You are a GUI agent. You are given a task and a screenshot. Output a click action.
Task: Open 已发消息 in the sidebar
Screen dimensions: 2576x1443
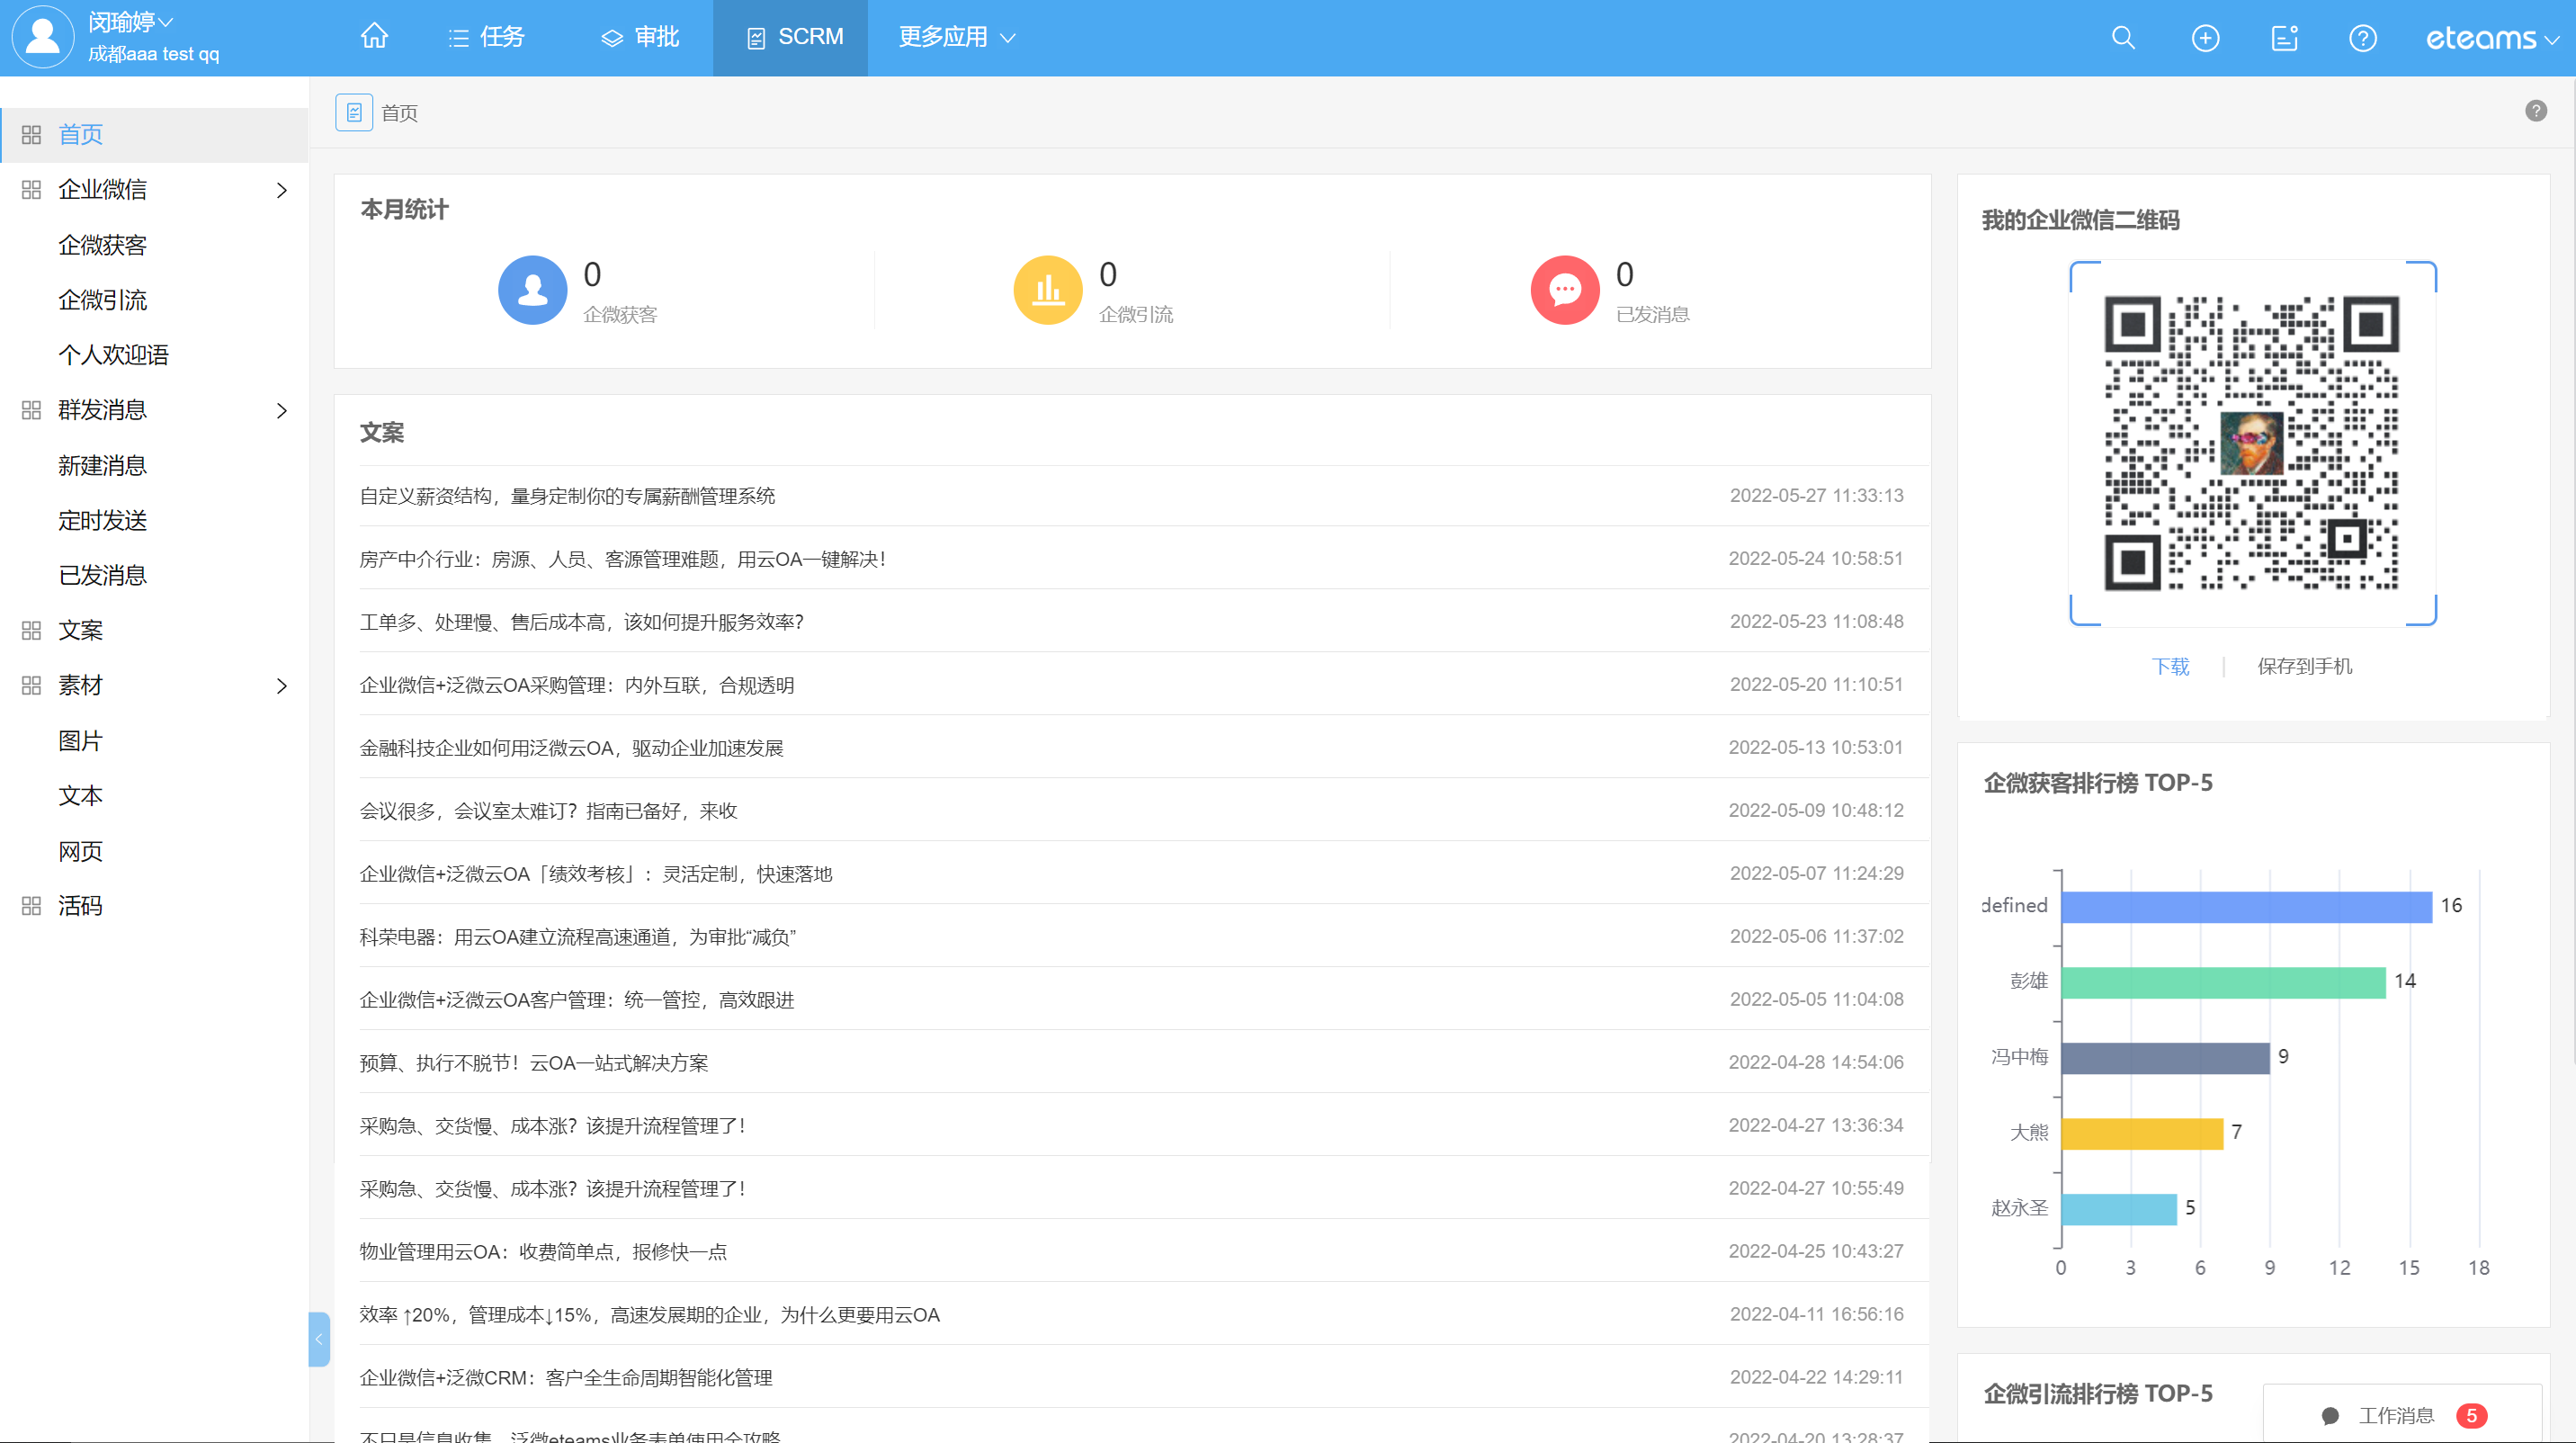[102, 575]
